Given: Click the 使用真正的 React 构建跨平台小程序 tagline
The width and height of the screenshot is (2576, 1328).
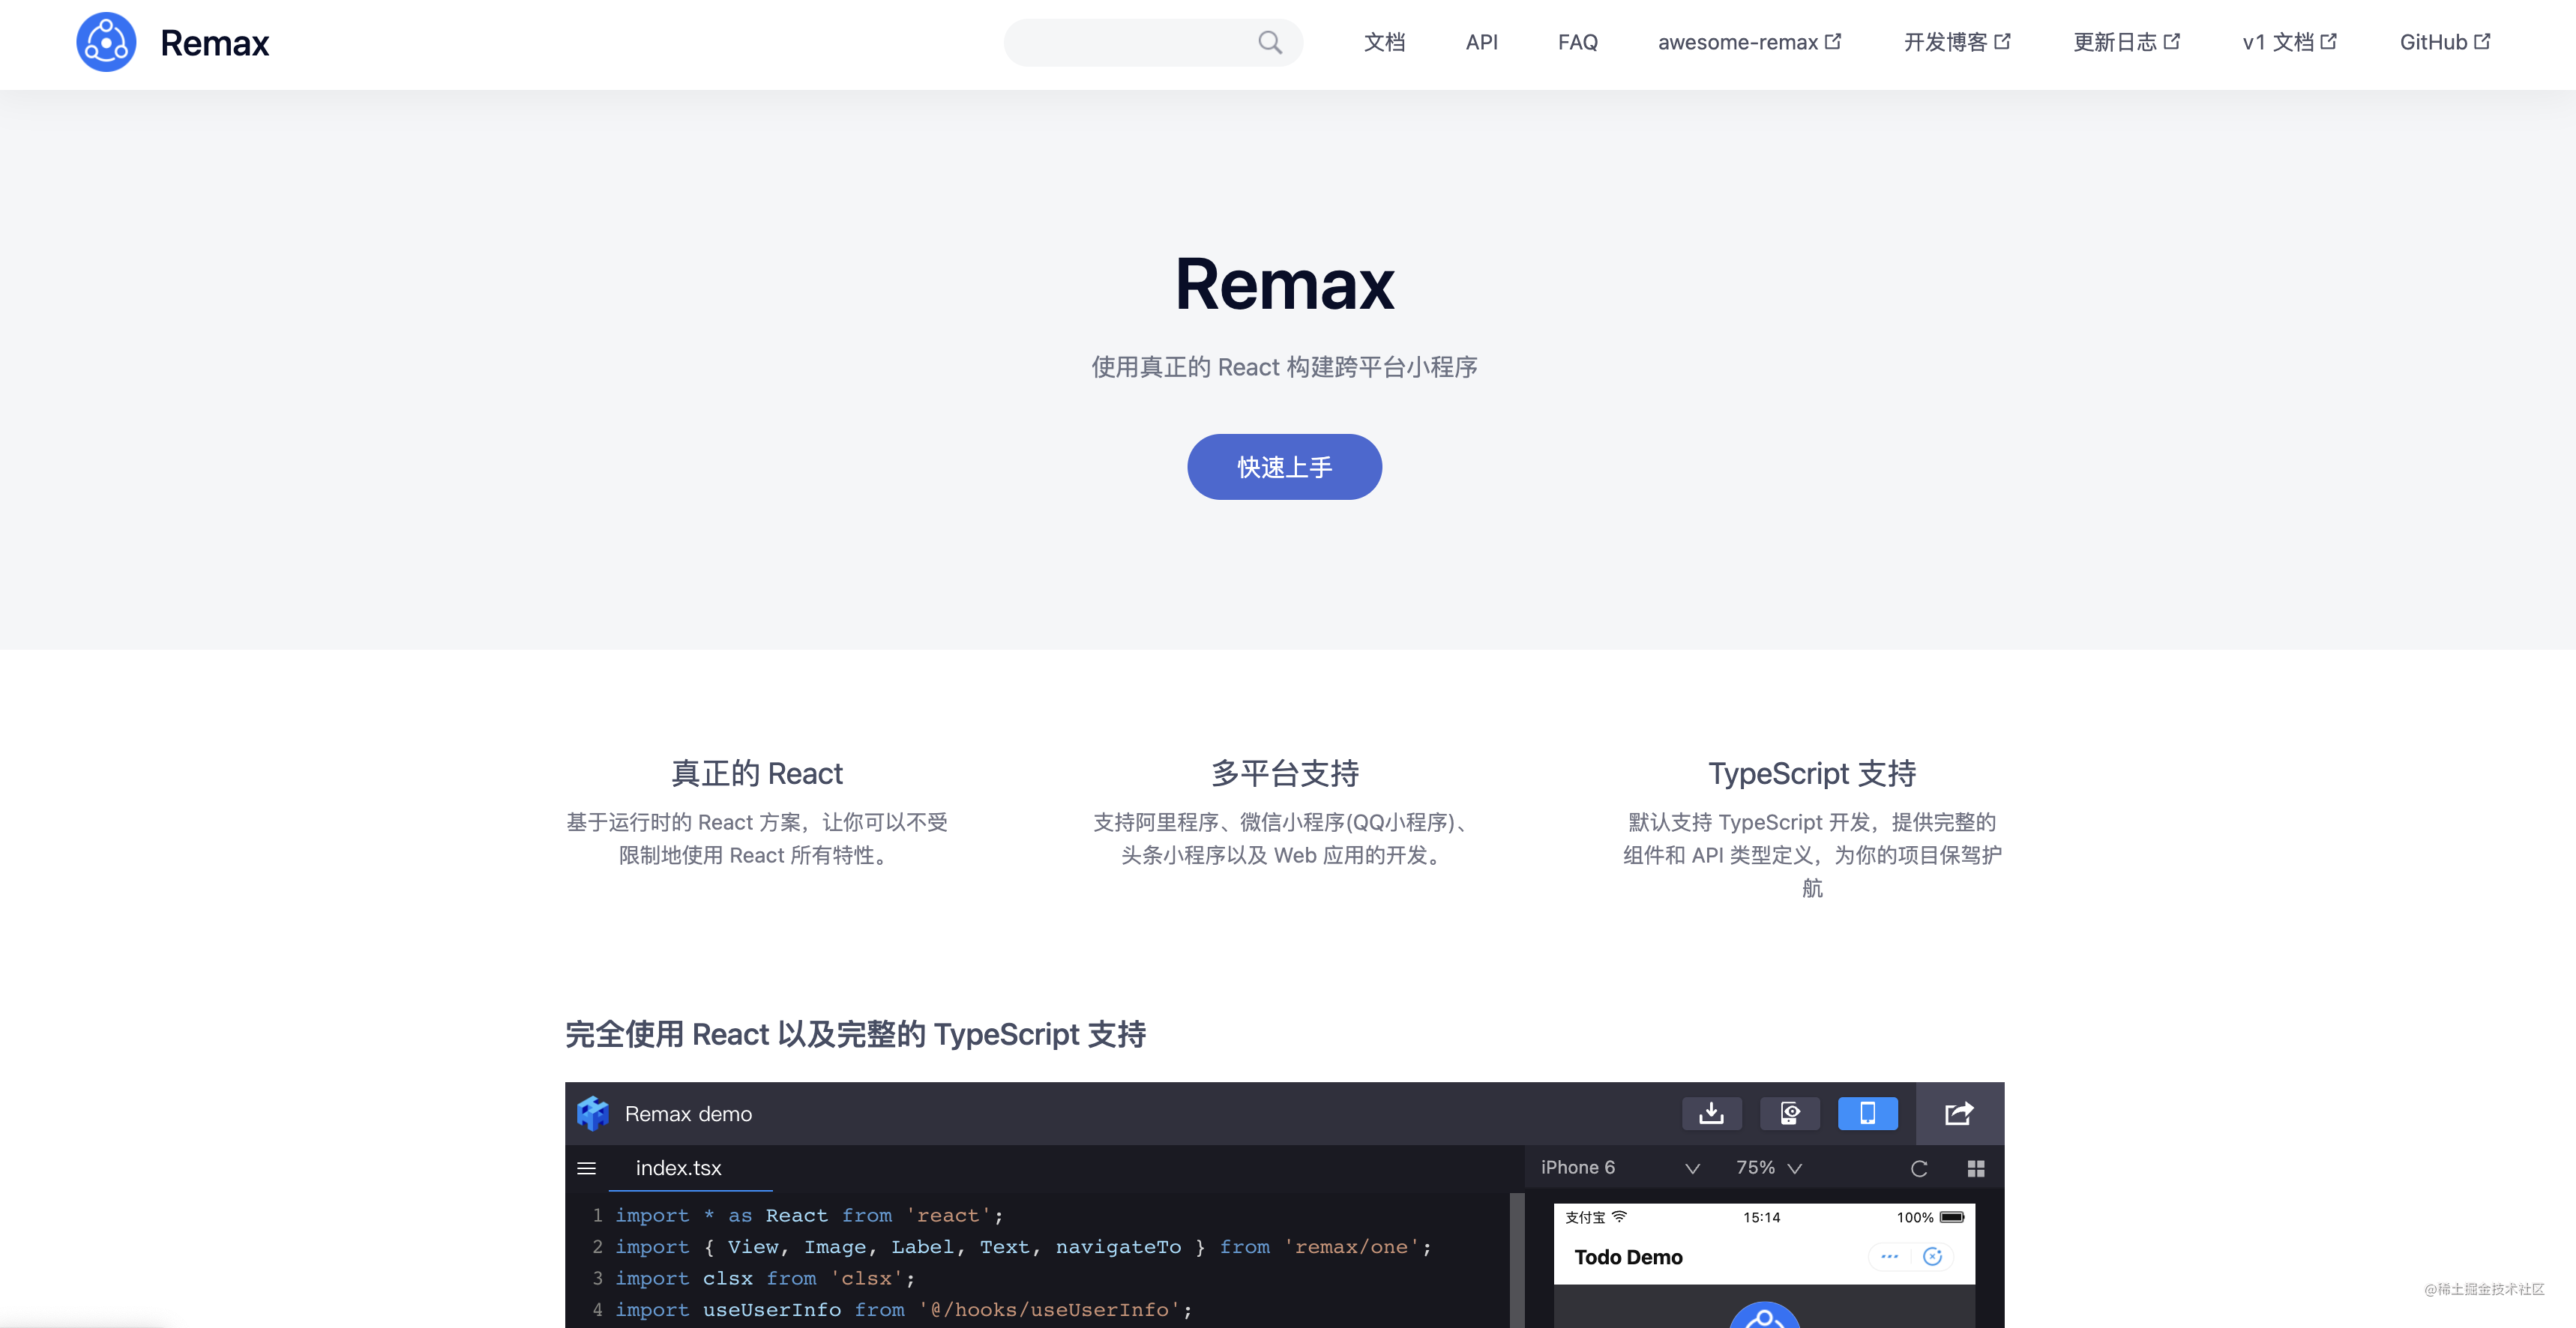Looking at the screenshot, I should point(1284,367).
